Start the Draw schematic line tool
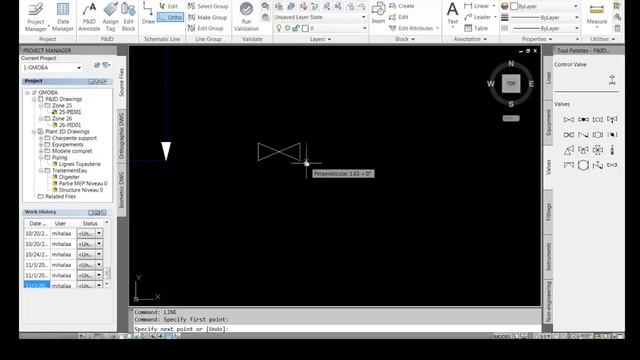This screenshot has height=360, width=640. [x=148, y=13]
